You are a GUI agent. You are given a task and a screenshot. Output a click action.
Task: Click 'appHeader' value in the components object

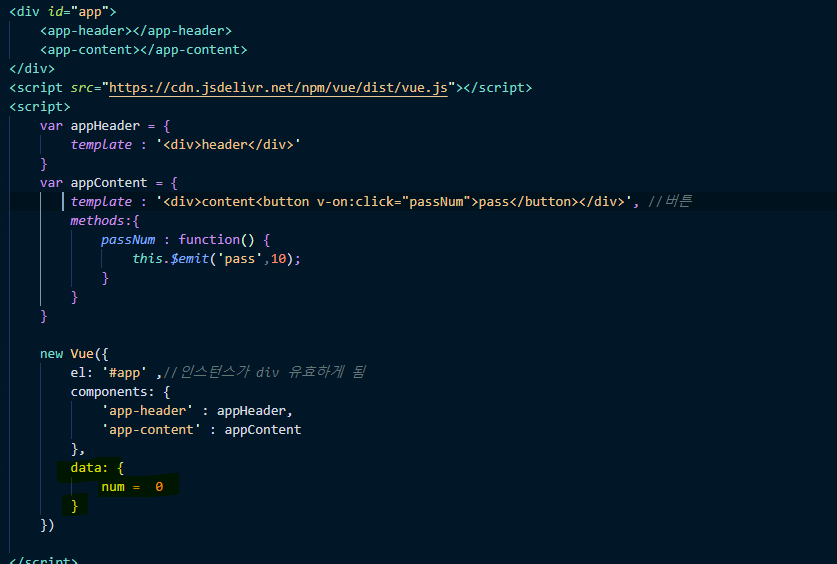[251, 411]
